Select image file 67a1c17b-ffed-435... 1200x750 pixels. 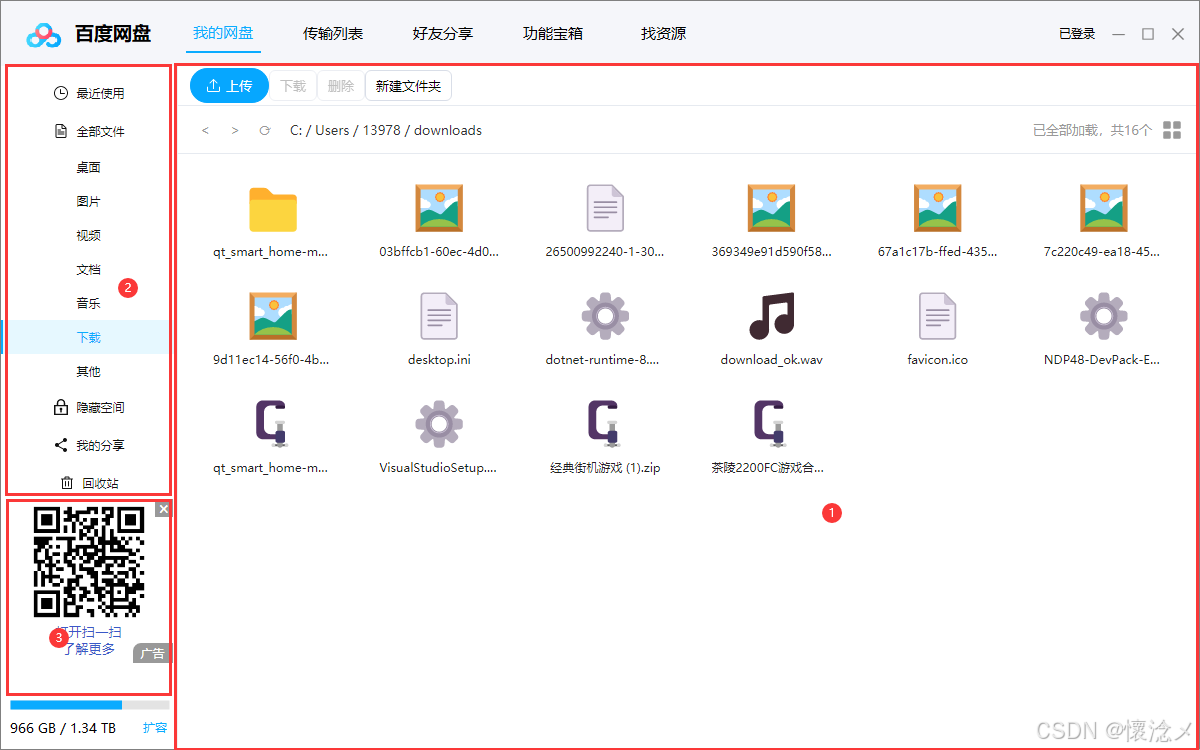pyautogui.click(x=937, y=209)
